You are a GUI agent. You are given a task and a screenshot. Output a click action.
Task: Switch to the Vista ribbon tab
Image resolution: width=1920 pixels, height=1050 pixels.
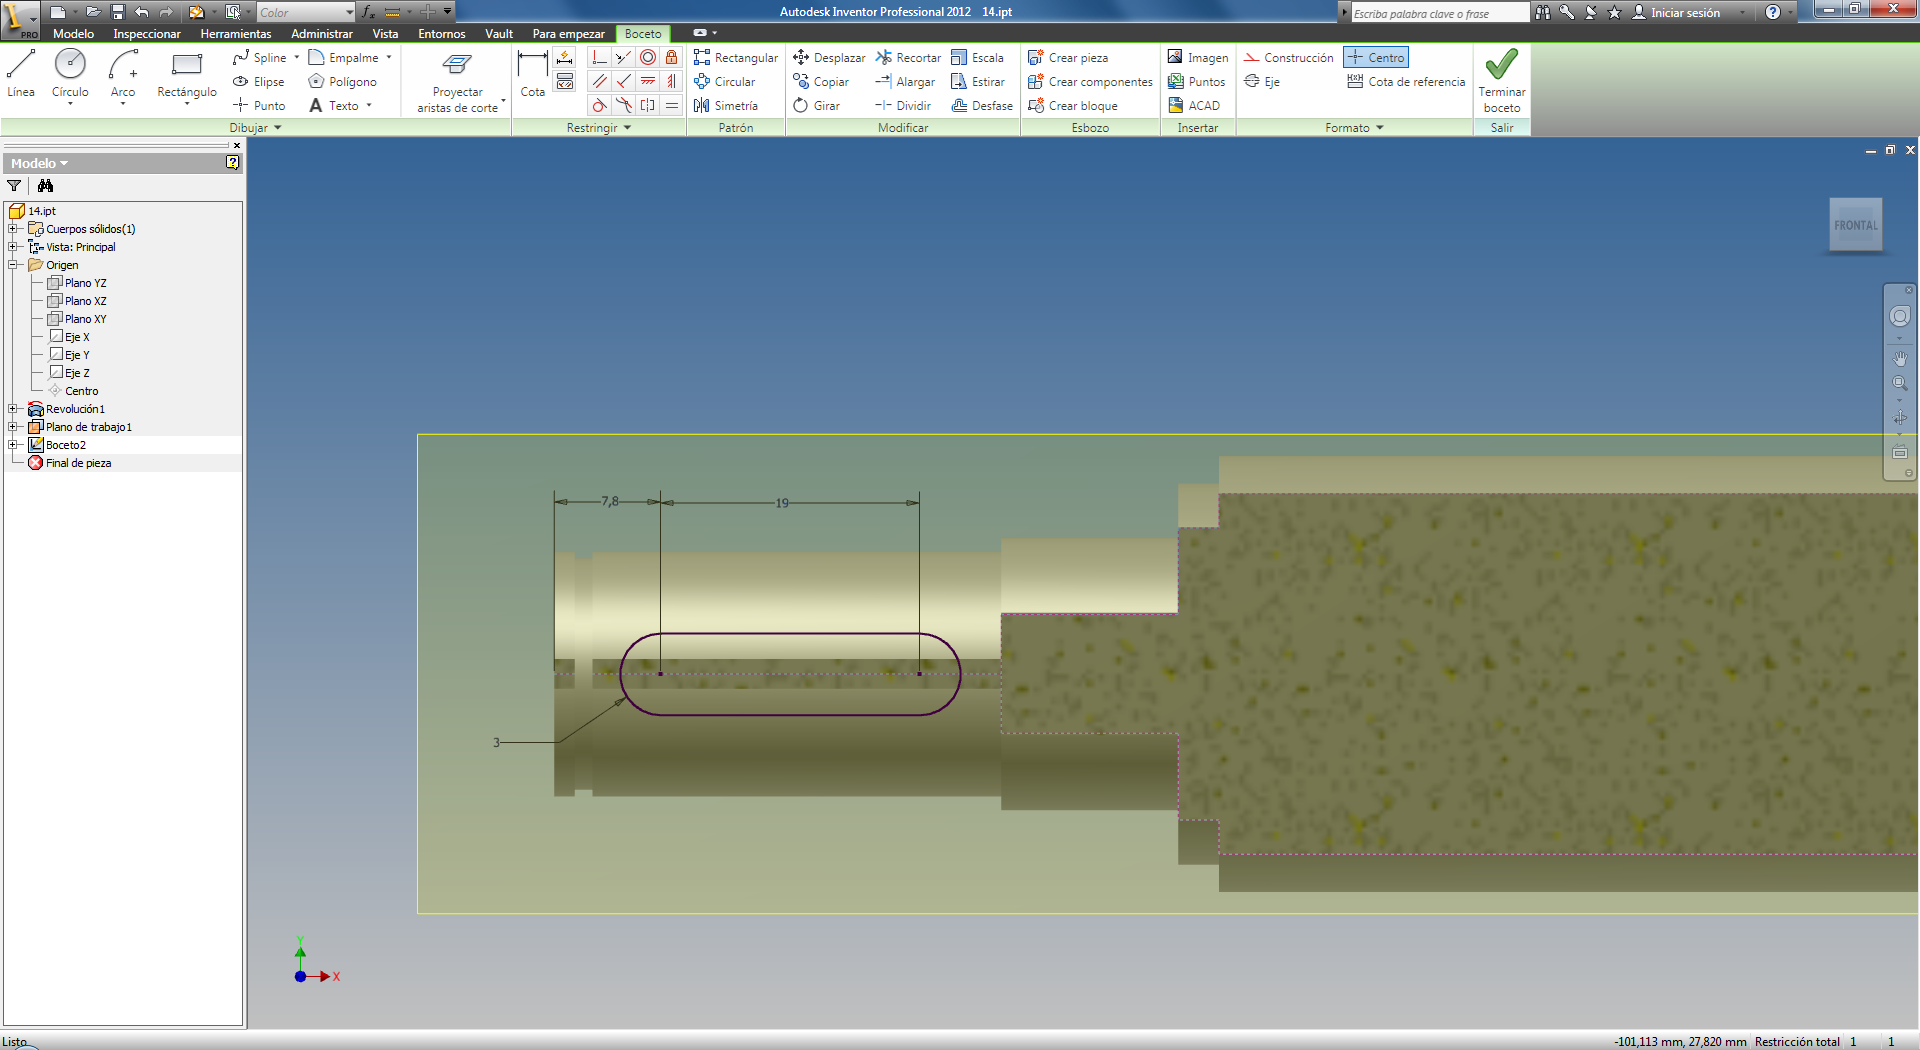tap(385, 34)
